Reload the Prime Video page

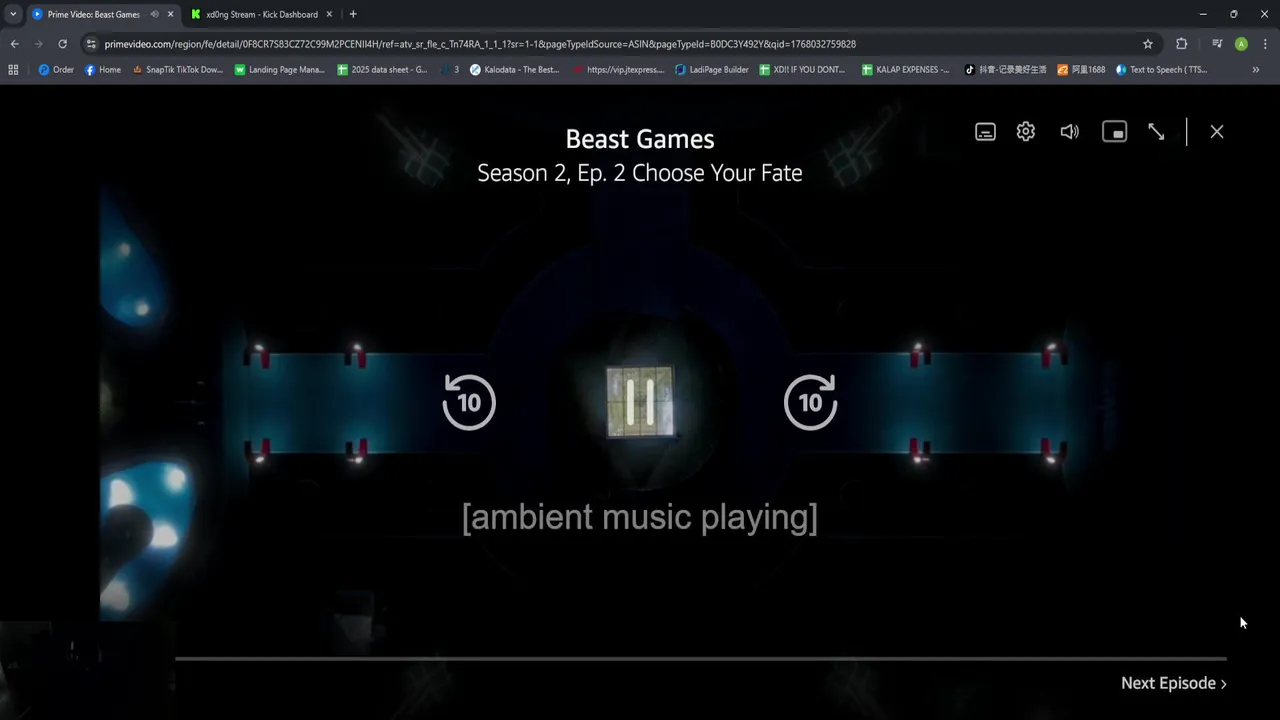[x=62, y=44]
